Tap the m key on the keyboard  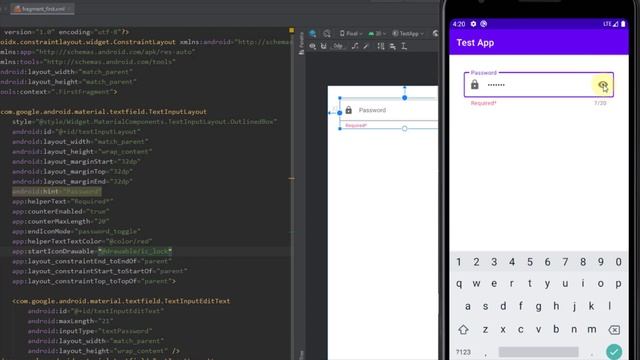click(592, 329)
